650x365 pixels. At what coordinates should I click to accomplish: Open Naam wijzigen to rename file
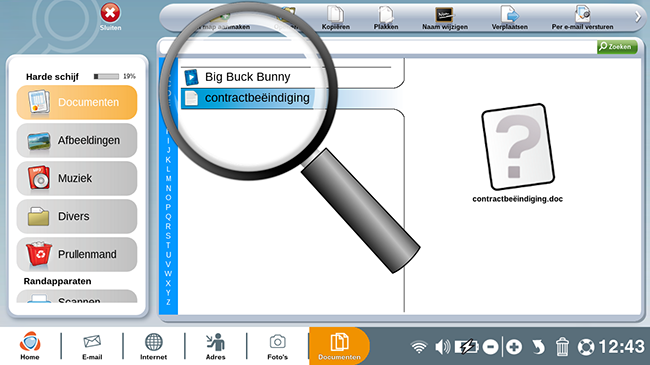[x=444, y=18]
